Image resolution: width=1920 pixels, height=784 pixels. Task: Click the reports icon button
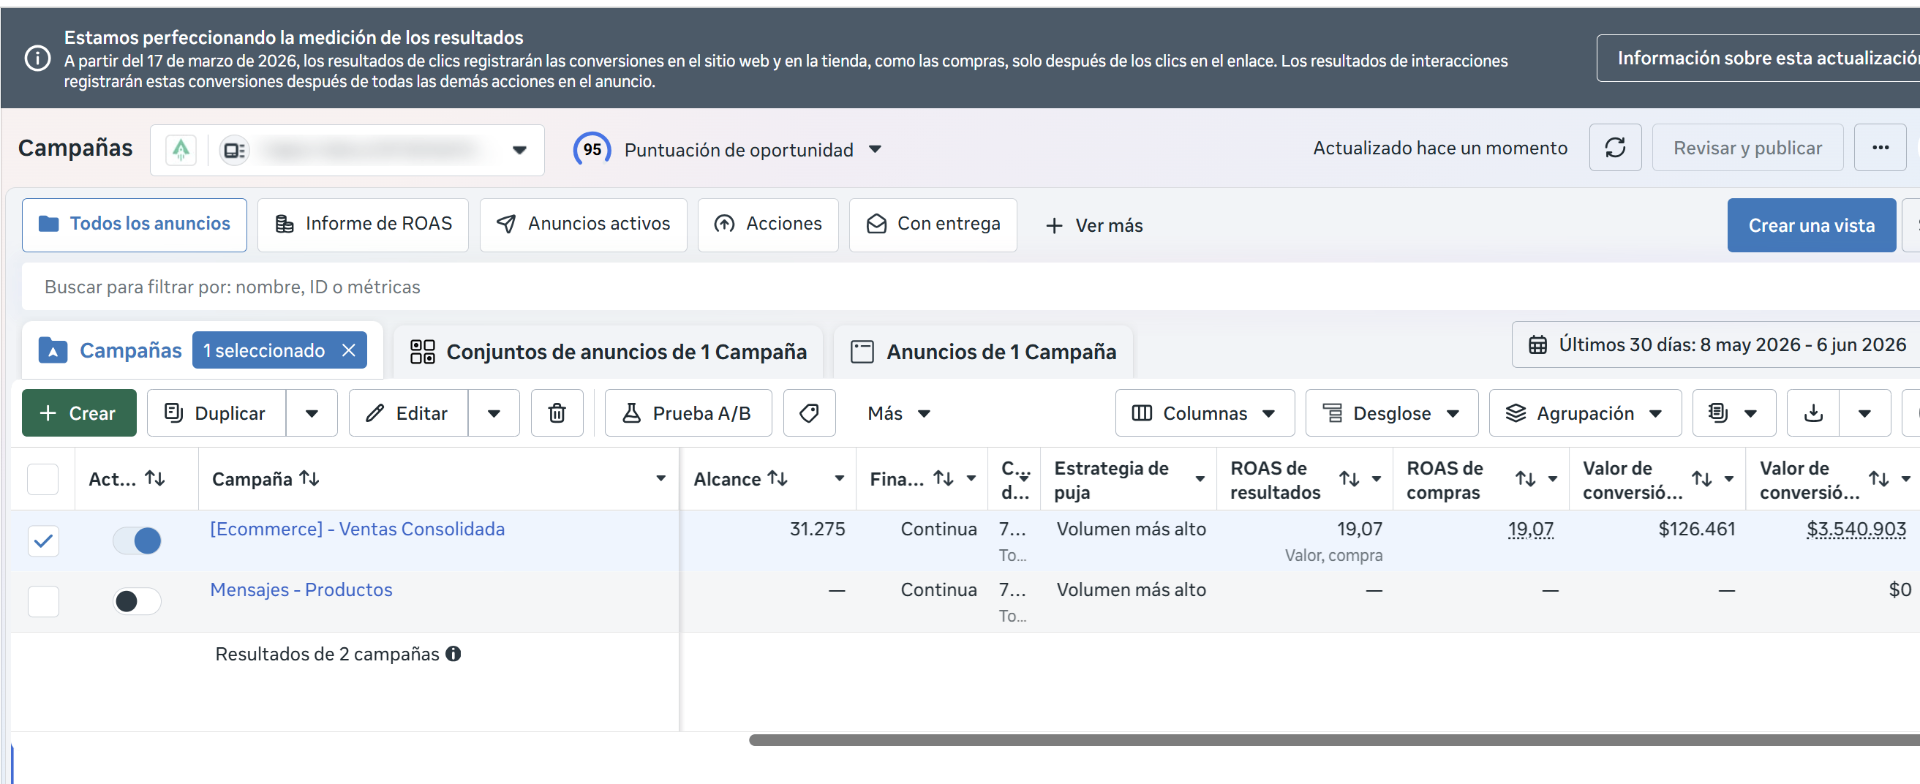pos(1733,413)
